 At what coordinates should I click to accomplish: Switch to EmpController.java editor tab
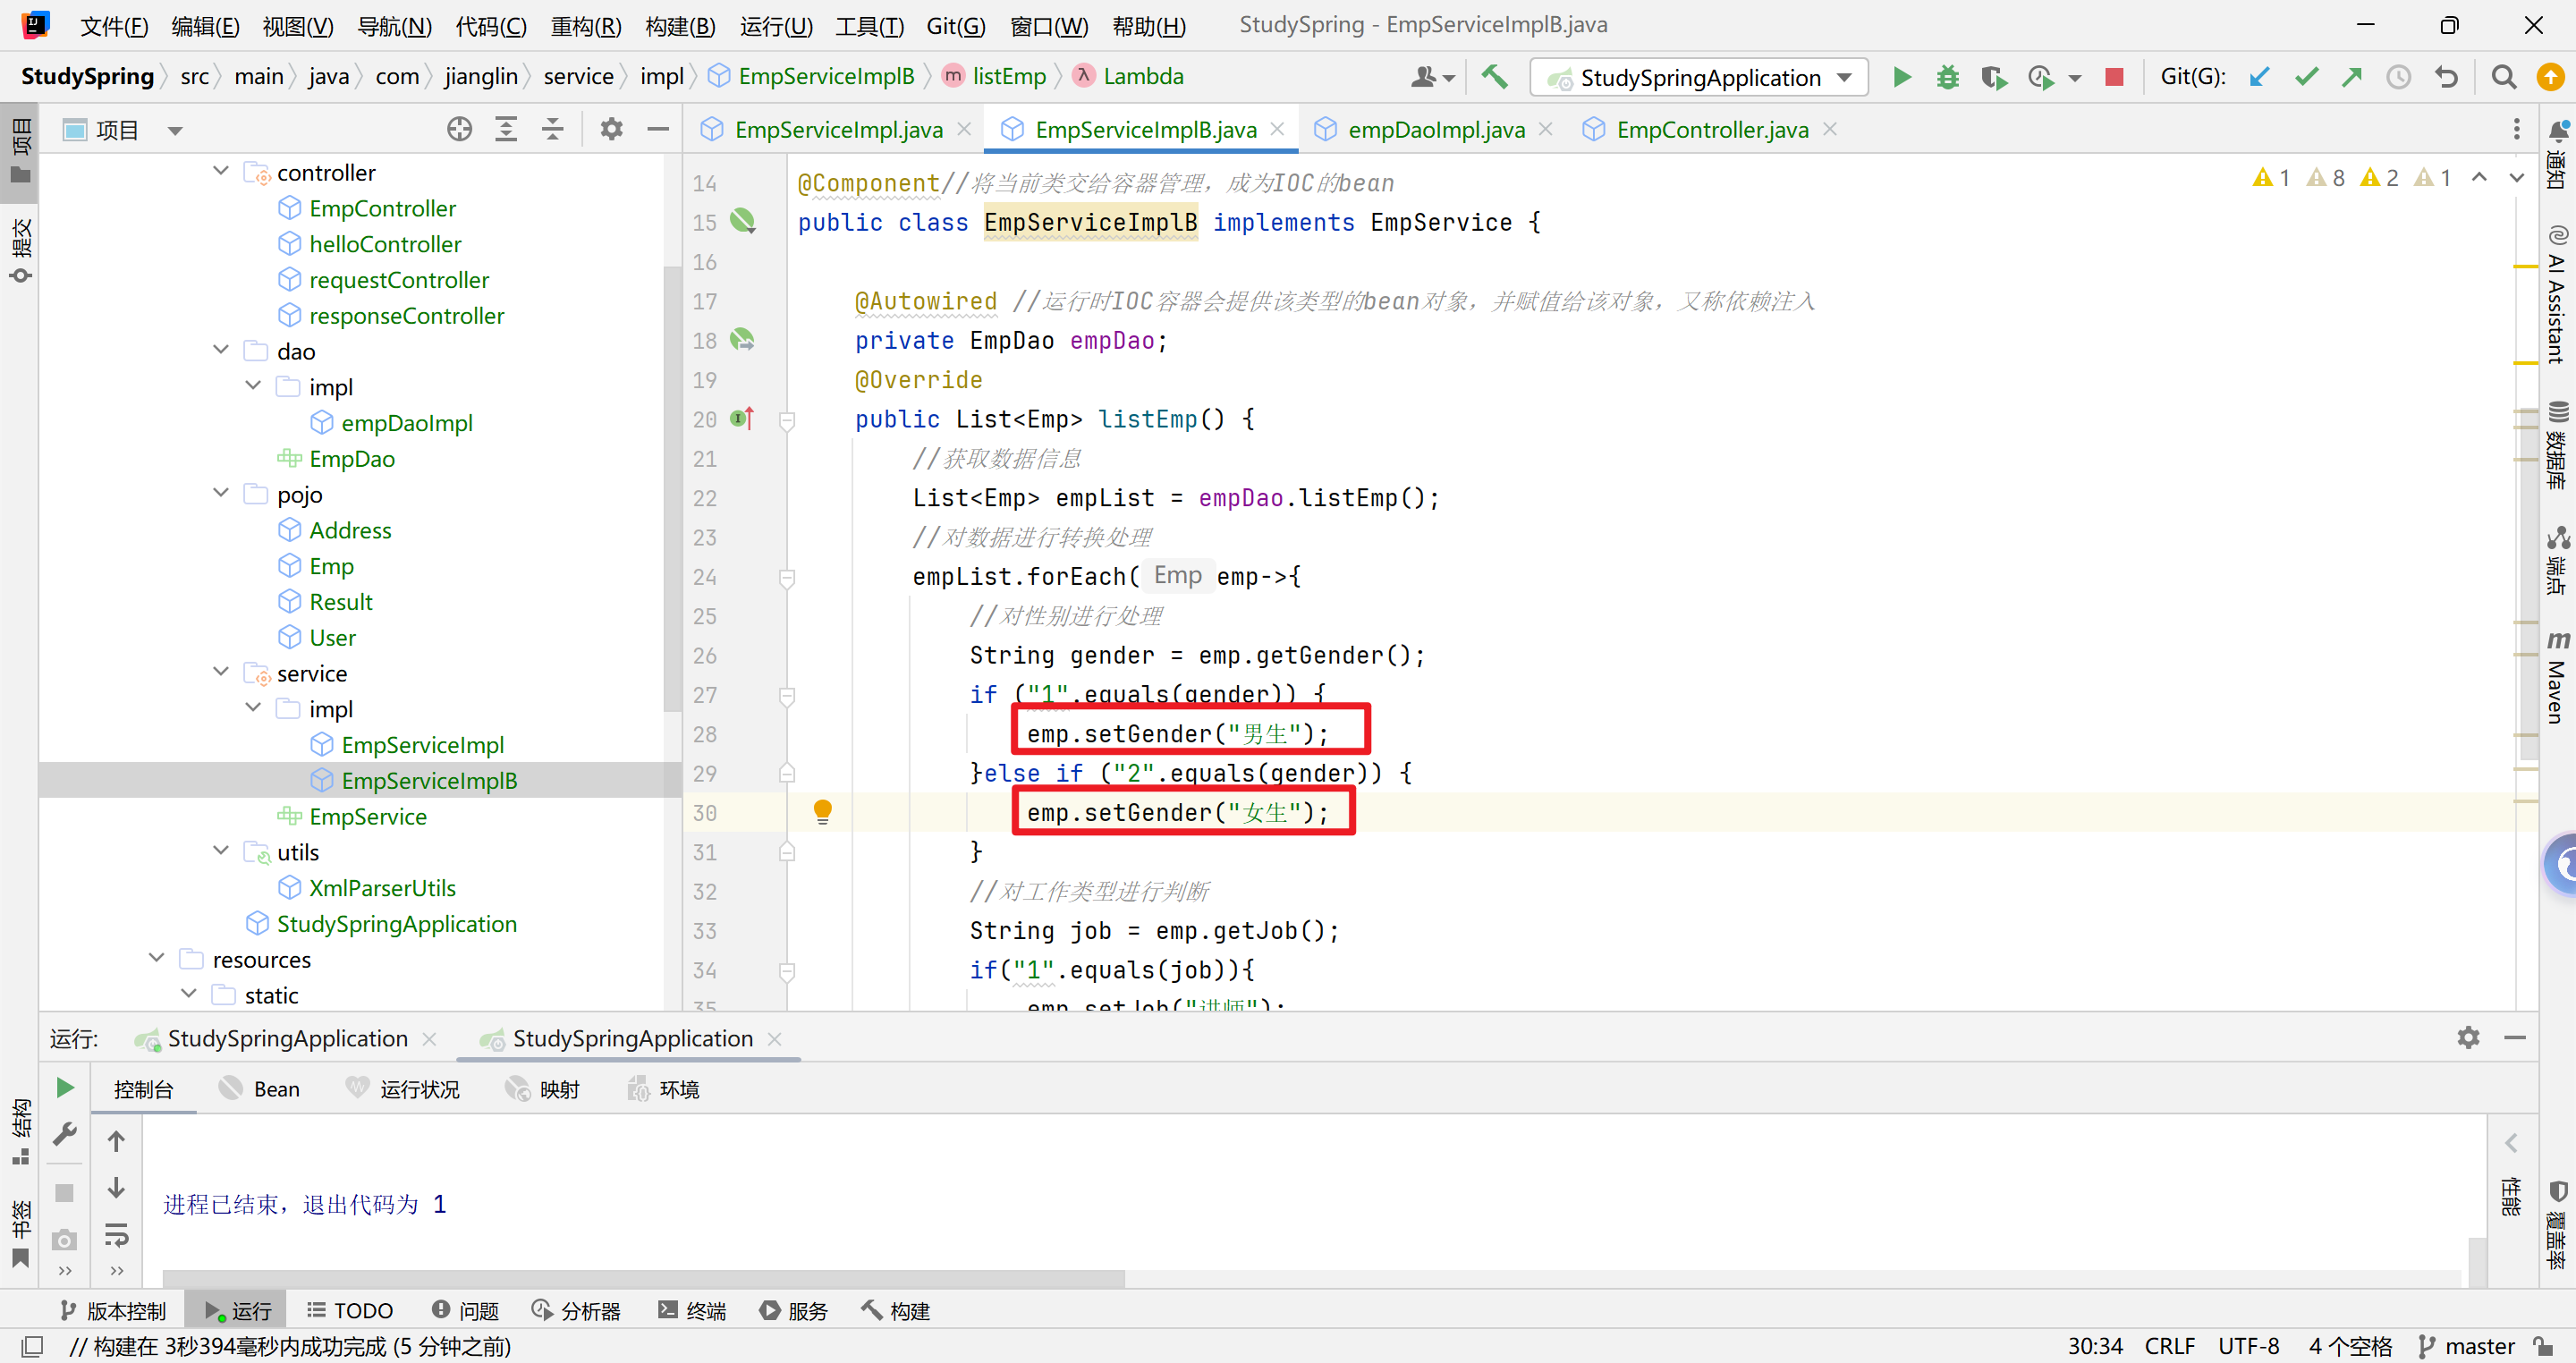tap(1711, 130)
